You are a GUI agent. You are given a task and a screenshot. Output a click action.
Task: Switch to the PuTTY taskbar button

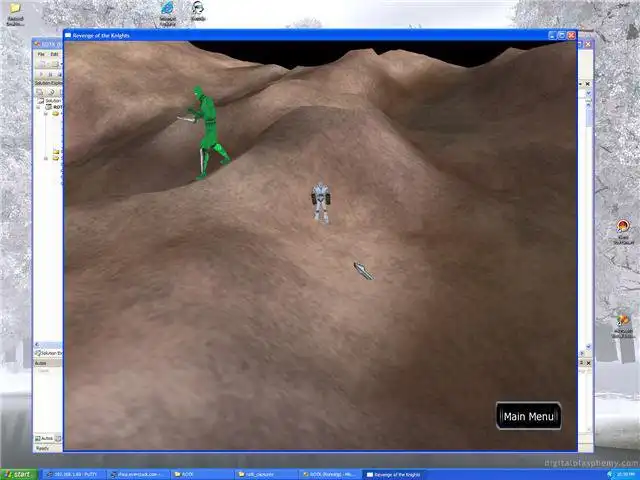[x=72, y=474]
